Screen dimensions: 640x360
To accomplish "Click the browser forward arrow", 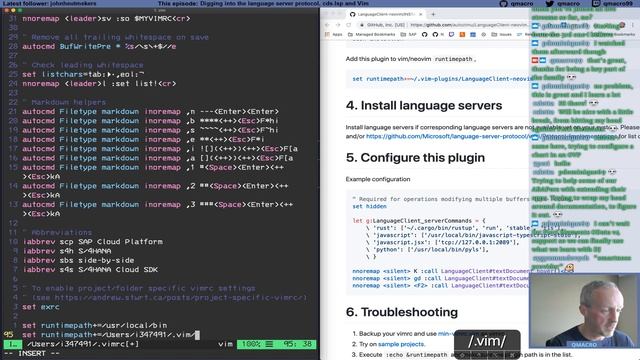I will click(338, 25).
